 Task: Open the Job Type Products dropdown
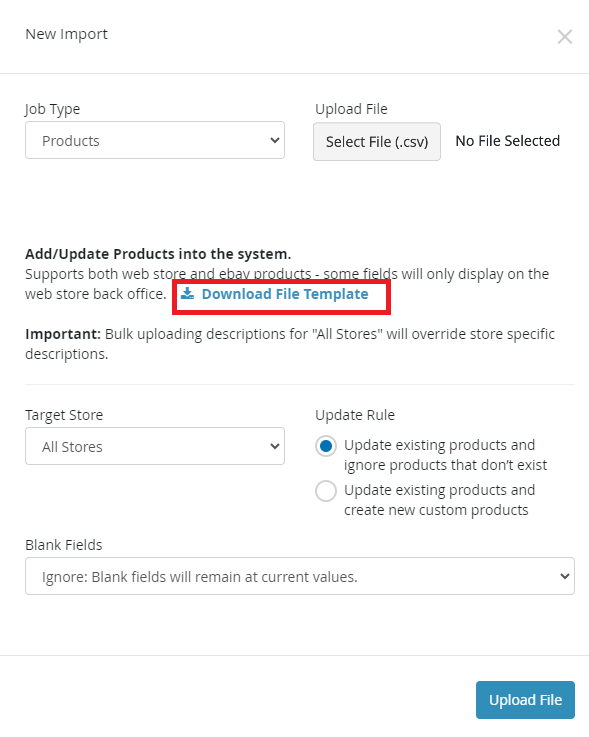pos(155,140)
